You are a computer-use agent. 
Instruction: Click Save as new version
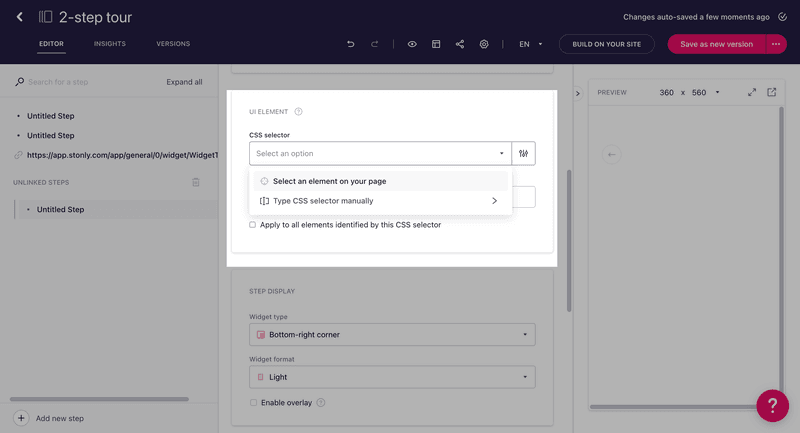click(716, 44)
